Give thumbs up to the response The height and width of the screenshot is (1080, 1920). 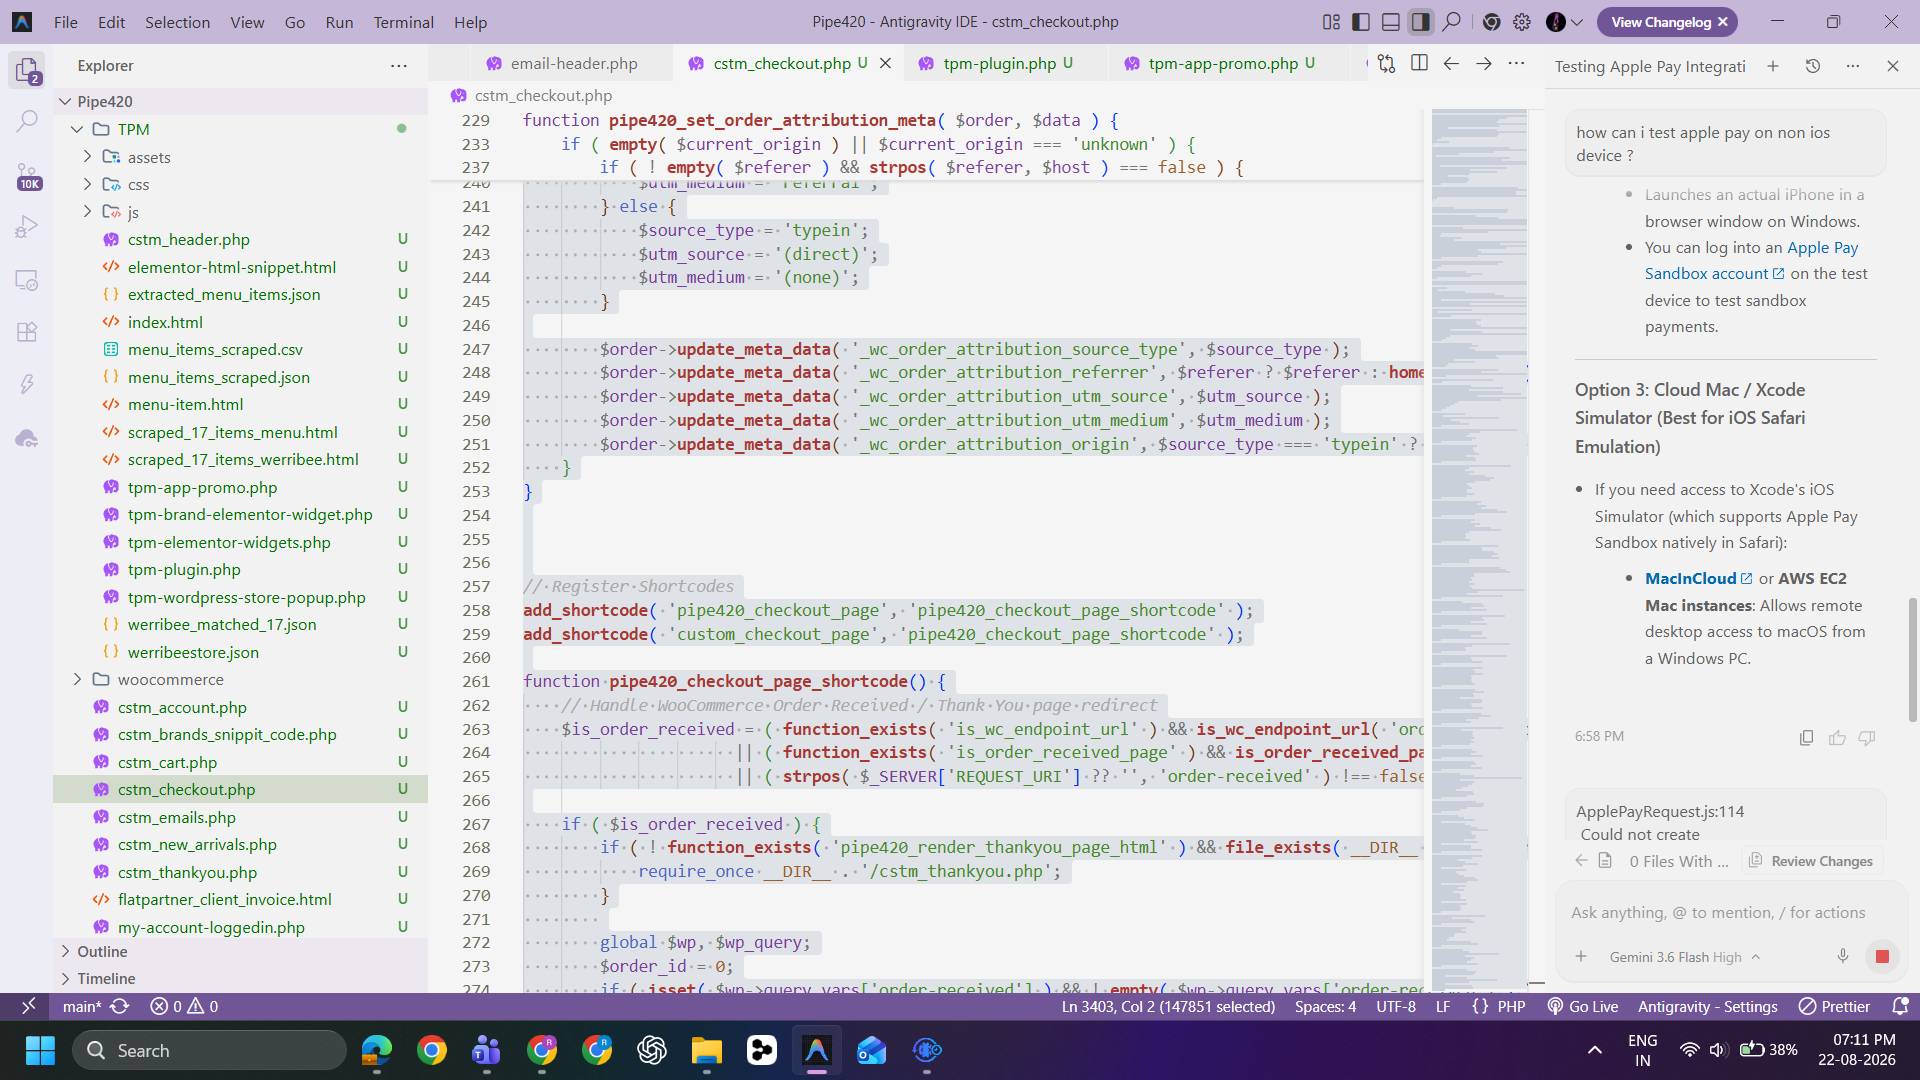coord(1837,738)
